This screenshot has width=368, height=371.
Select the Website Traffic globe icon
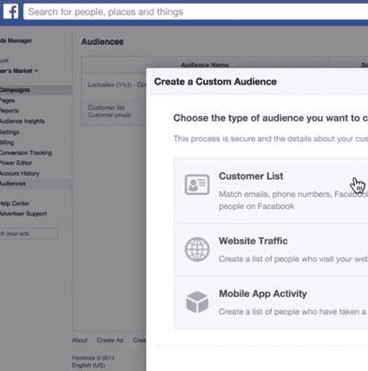197,249
